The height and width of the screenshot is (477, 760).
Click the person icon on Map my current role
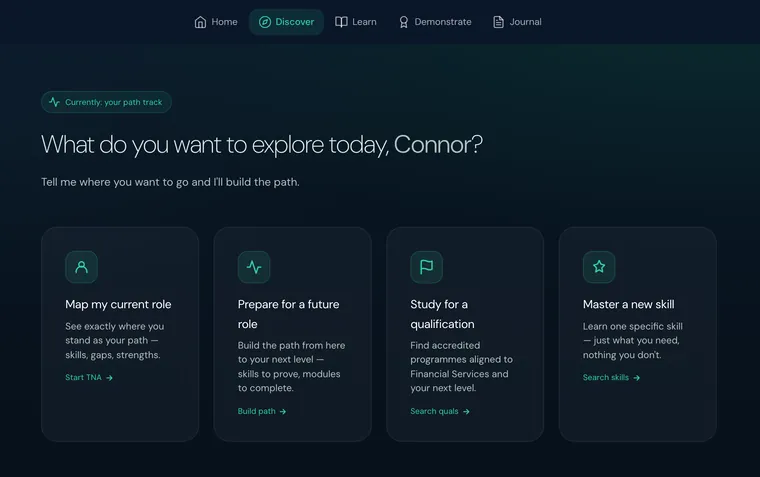point(81,267)
